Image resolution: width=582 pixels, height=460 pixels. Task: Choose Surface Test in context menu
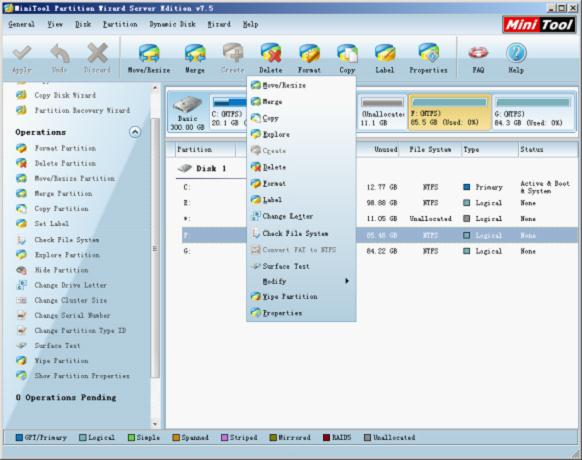[301, 266]
